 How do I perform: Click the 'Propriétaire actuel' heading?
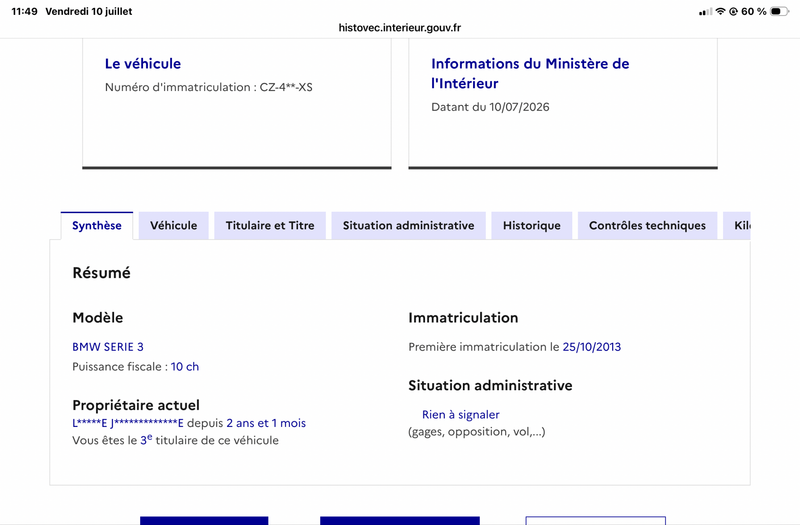(x=136, y=405)
